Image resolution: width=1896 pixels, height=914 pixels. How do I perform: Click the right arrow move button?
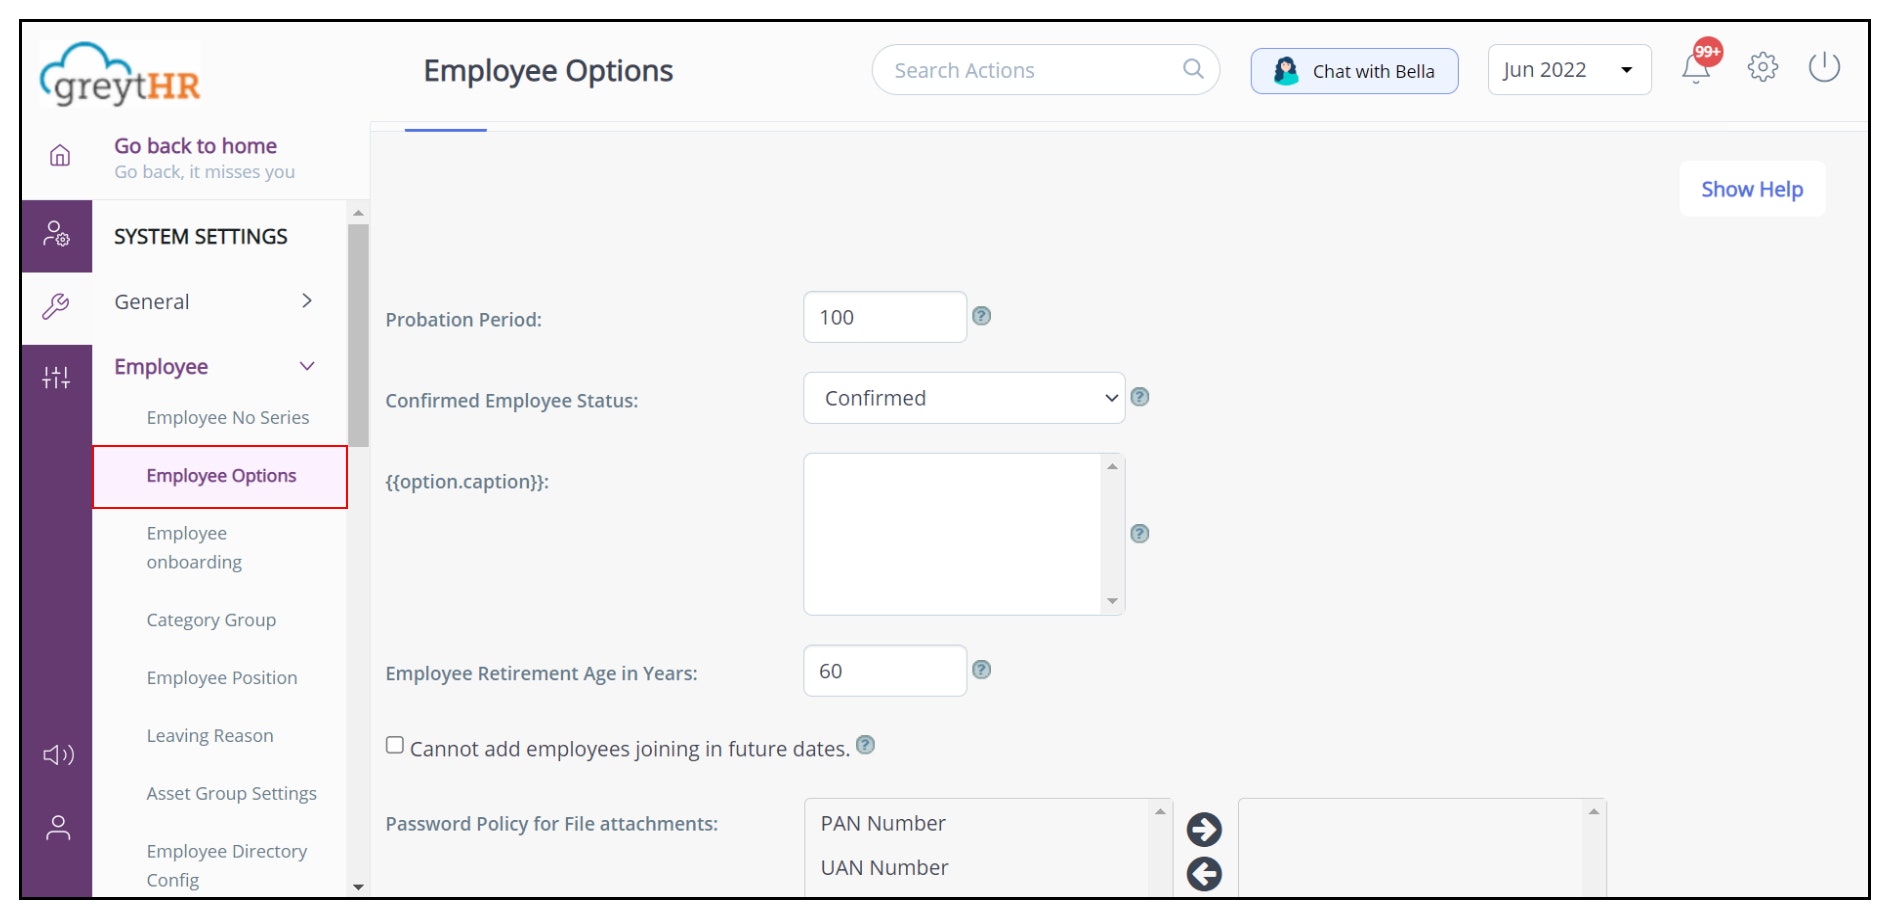tap(1204, 829)
